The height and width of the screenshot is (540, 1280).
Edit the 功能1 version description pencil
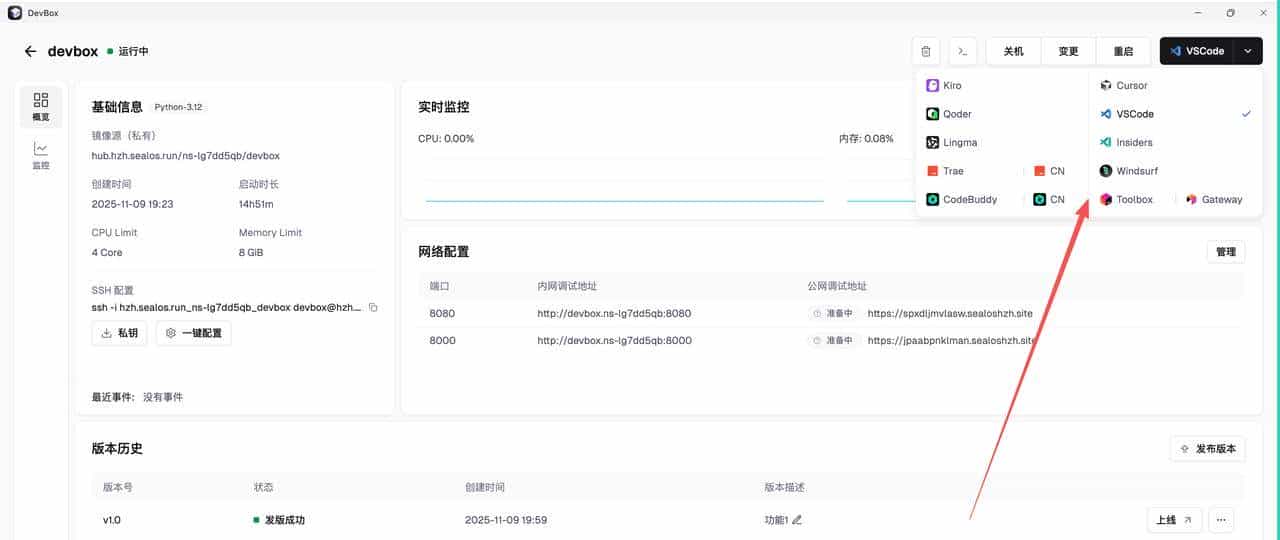point(797,520)
